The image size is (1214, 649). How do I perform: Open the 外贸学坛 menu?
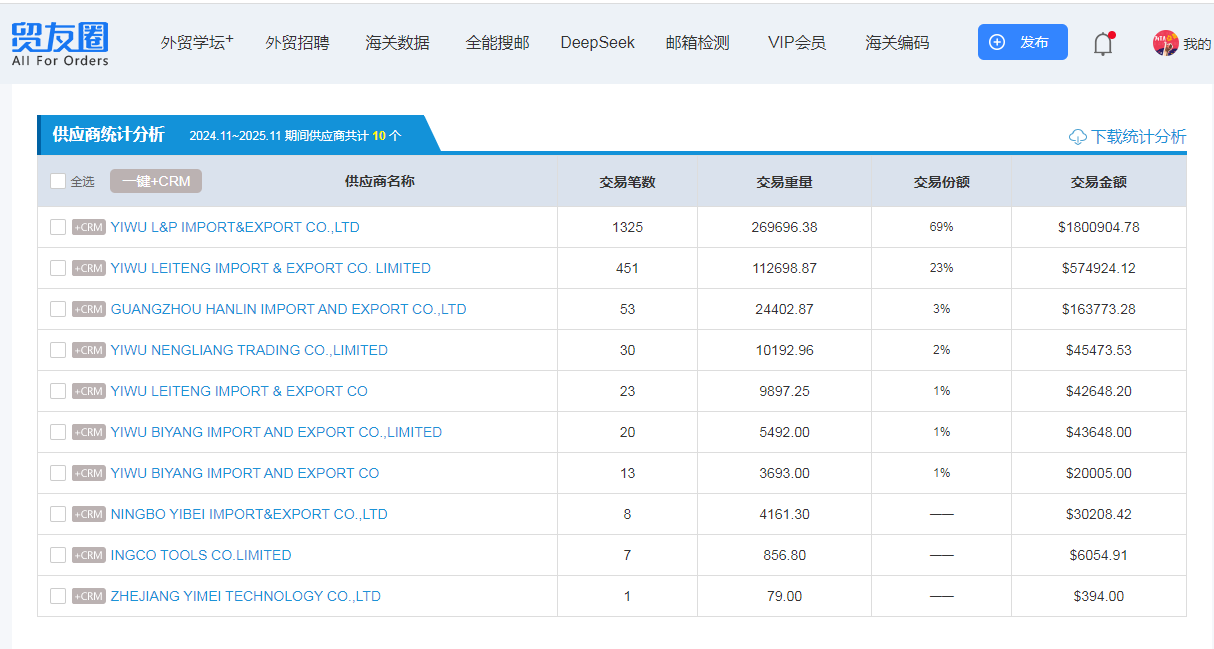coord(196,43)
